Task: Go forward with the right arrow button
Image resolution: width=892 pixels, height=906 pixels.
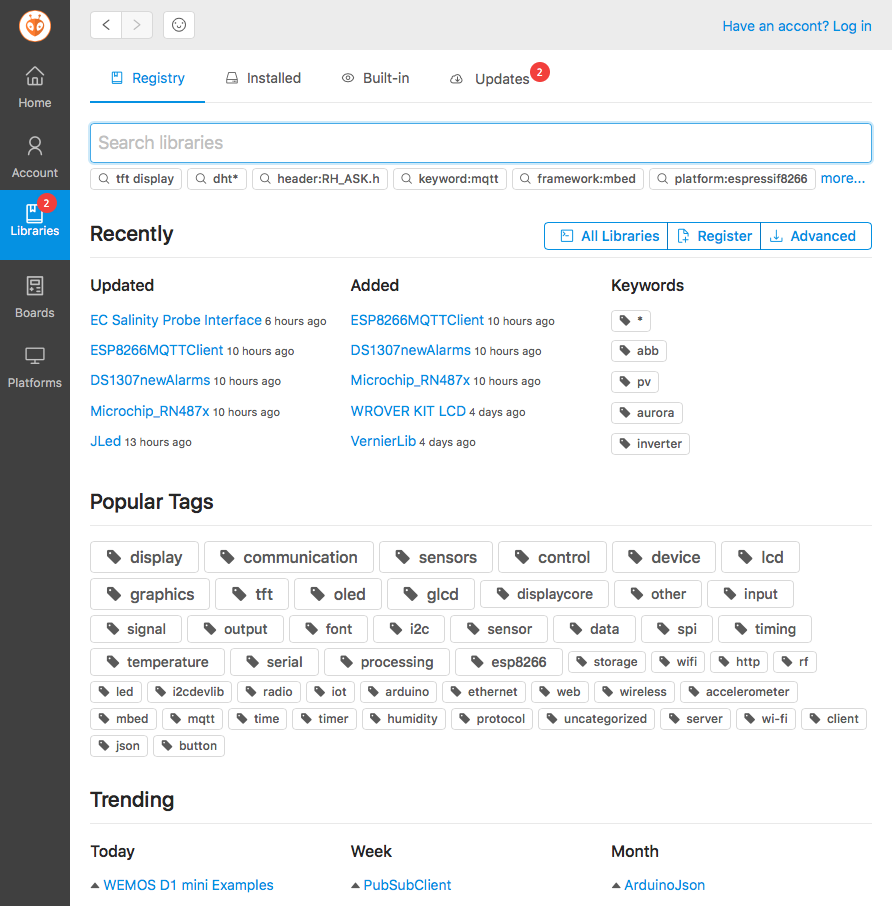Action: (x=137, y=25)
